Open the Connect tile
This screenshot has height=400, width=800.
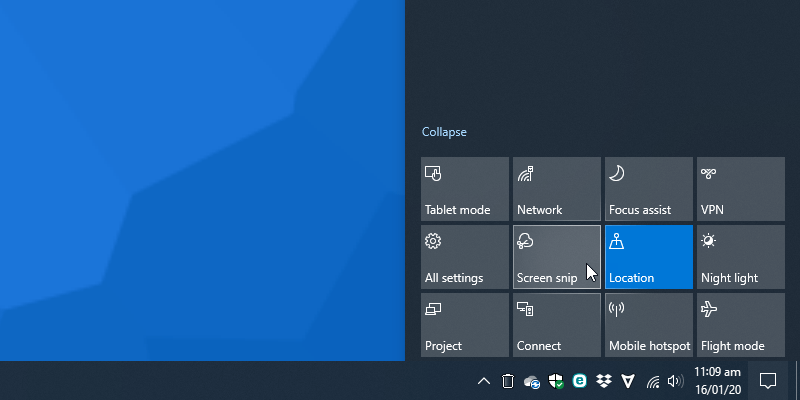pyautogui.click(x=557, y=324)
